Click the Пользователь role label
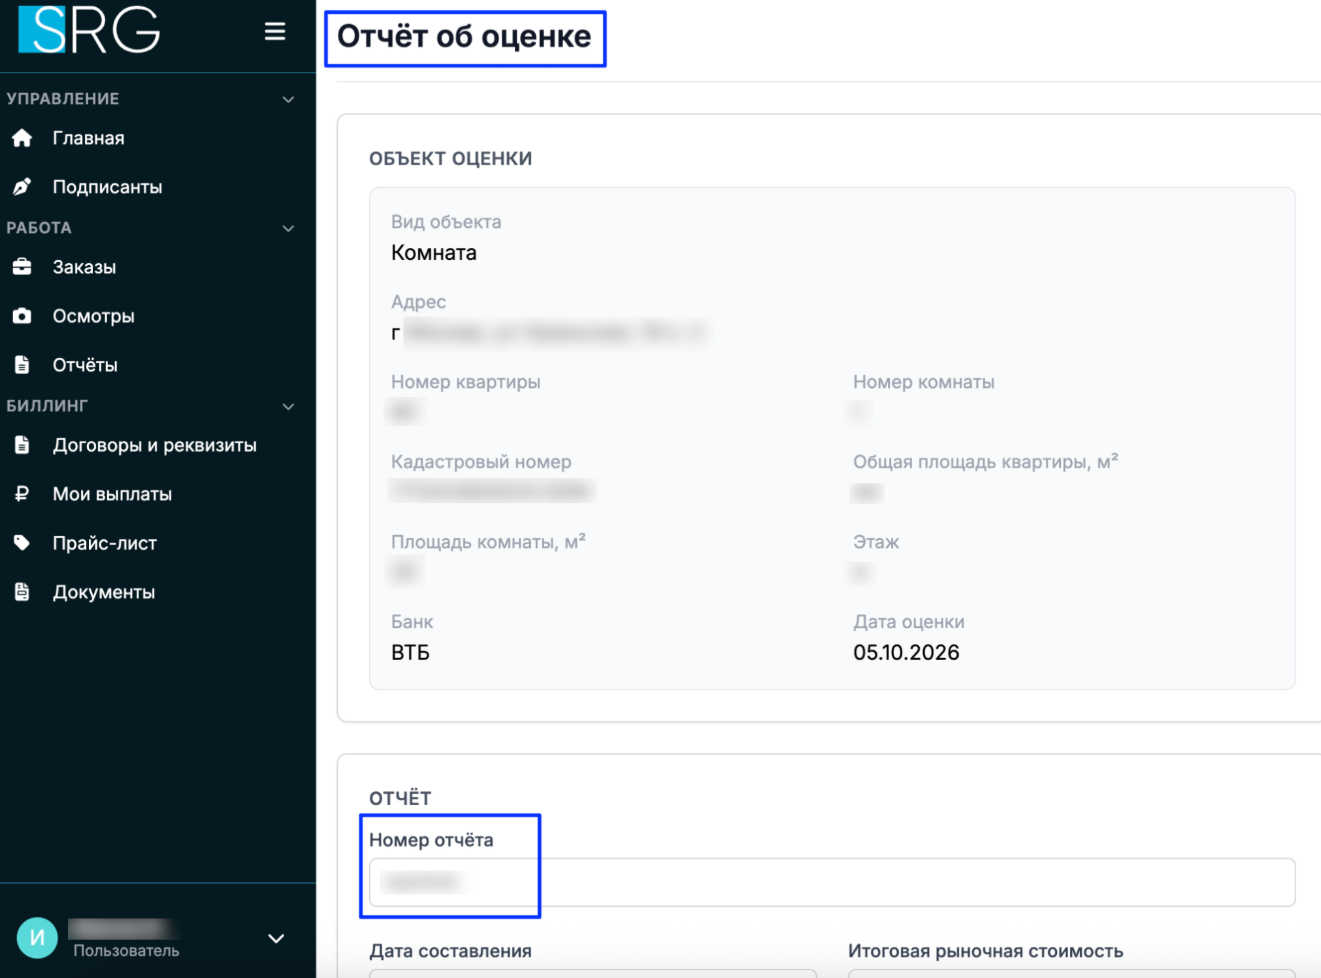Screen dimensions: 1321x978 (126, 951)
